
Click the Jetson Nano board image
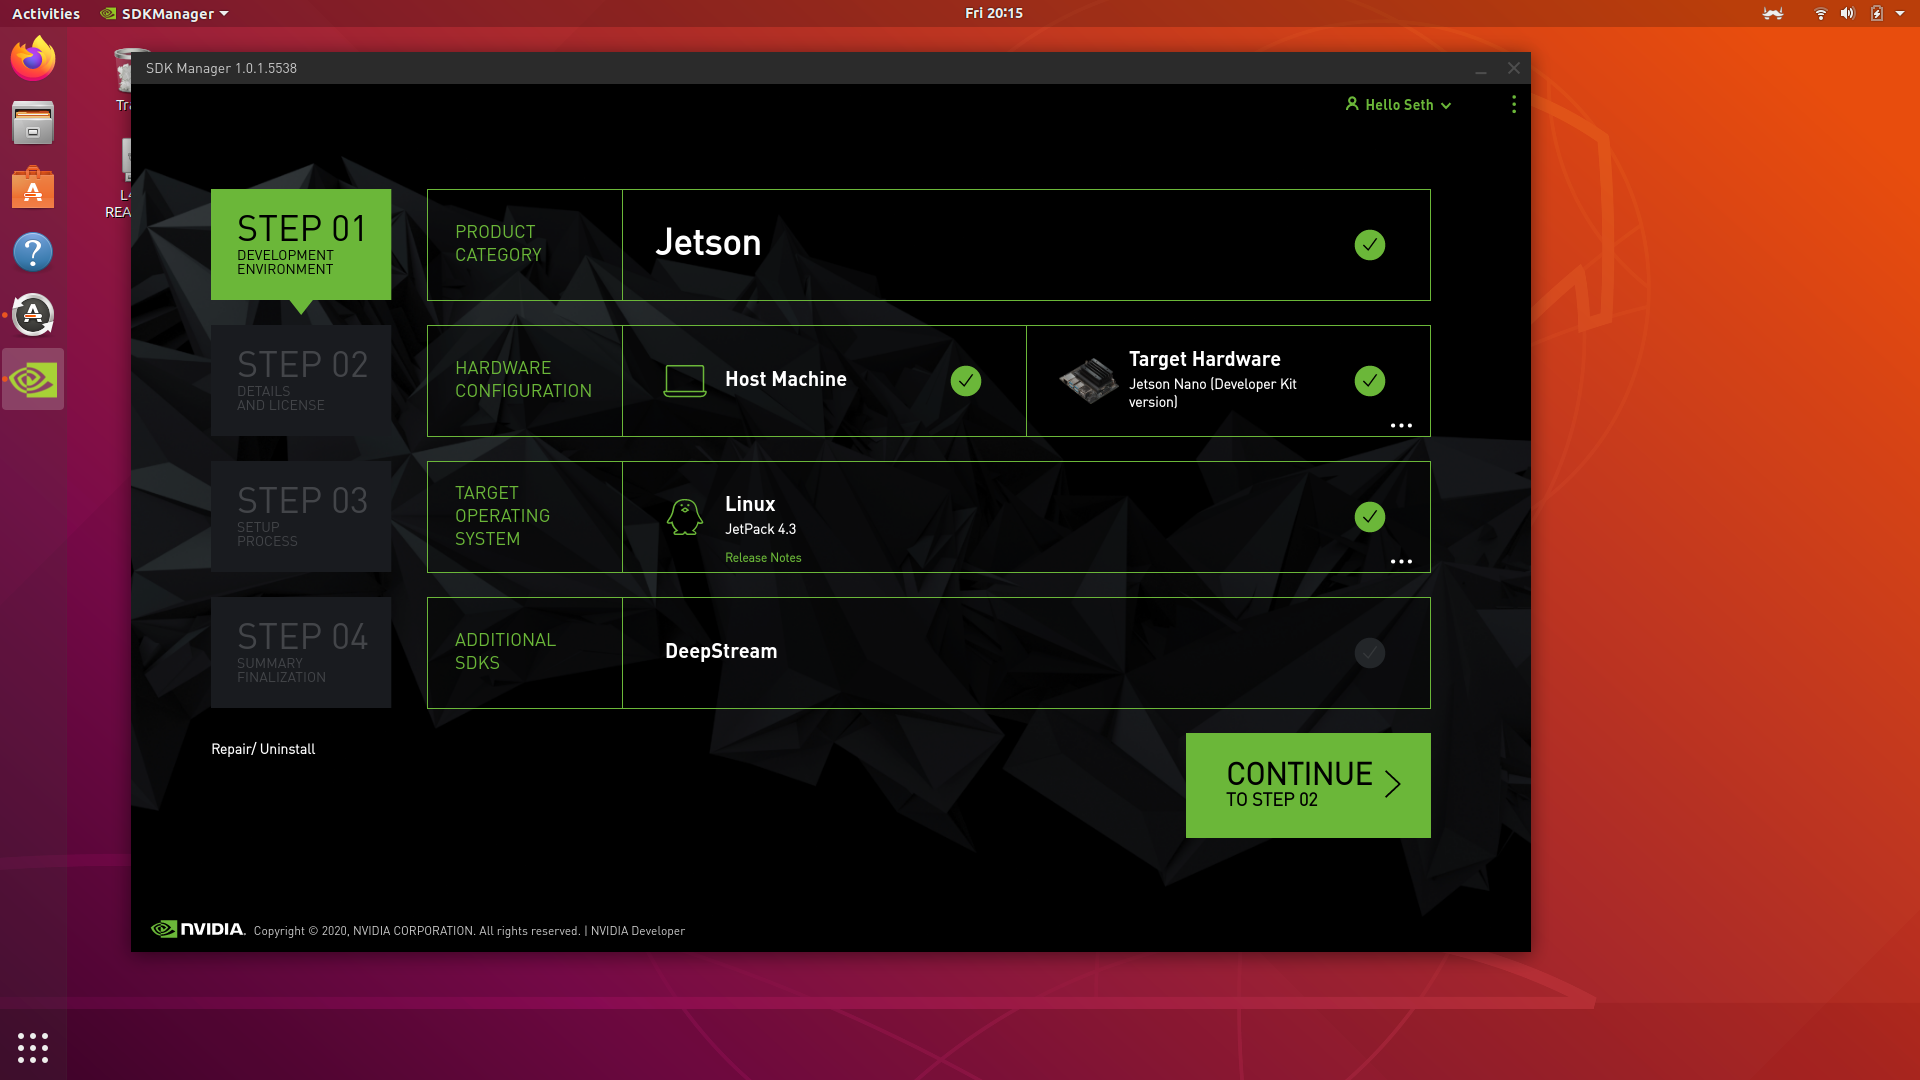pyautogui.click(x=1088, y=381)
